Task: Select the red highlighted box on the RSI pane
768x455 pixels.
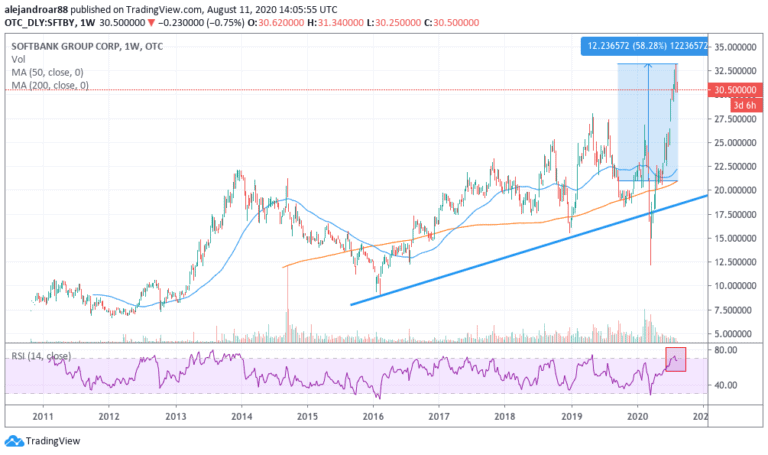Action: click(675, 360)
